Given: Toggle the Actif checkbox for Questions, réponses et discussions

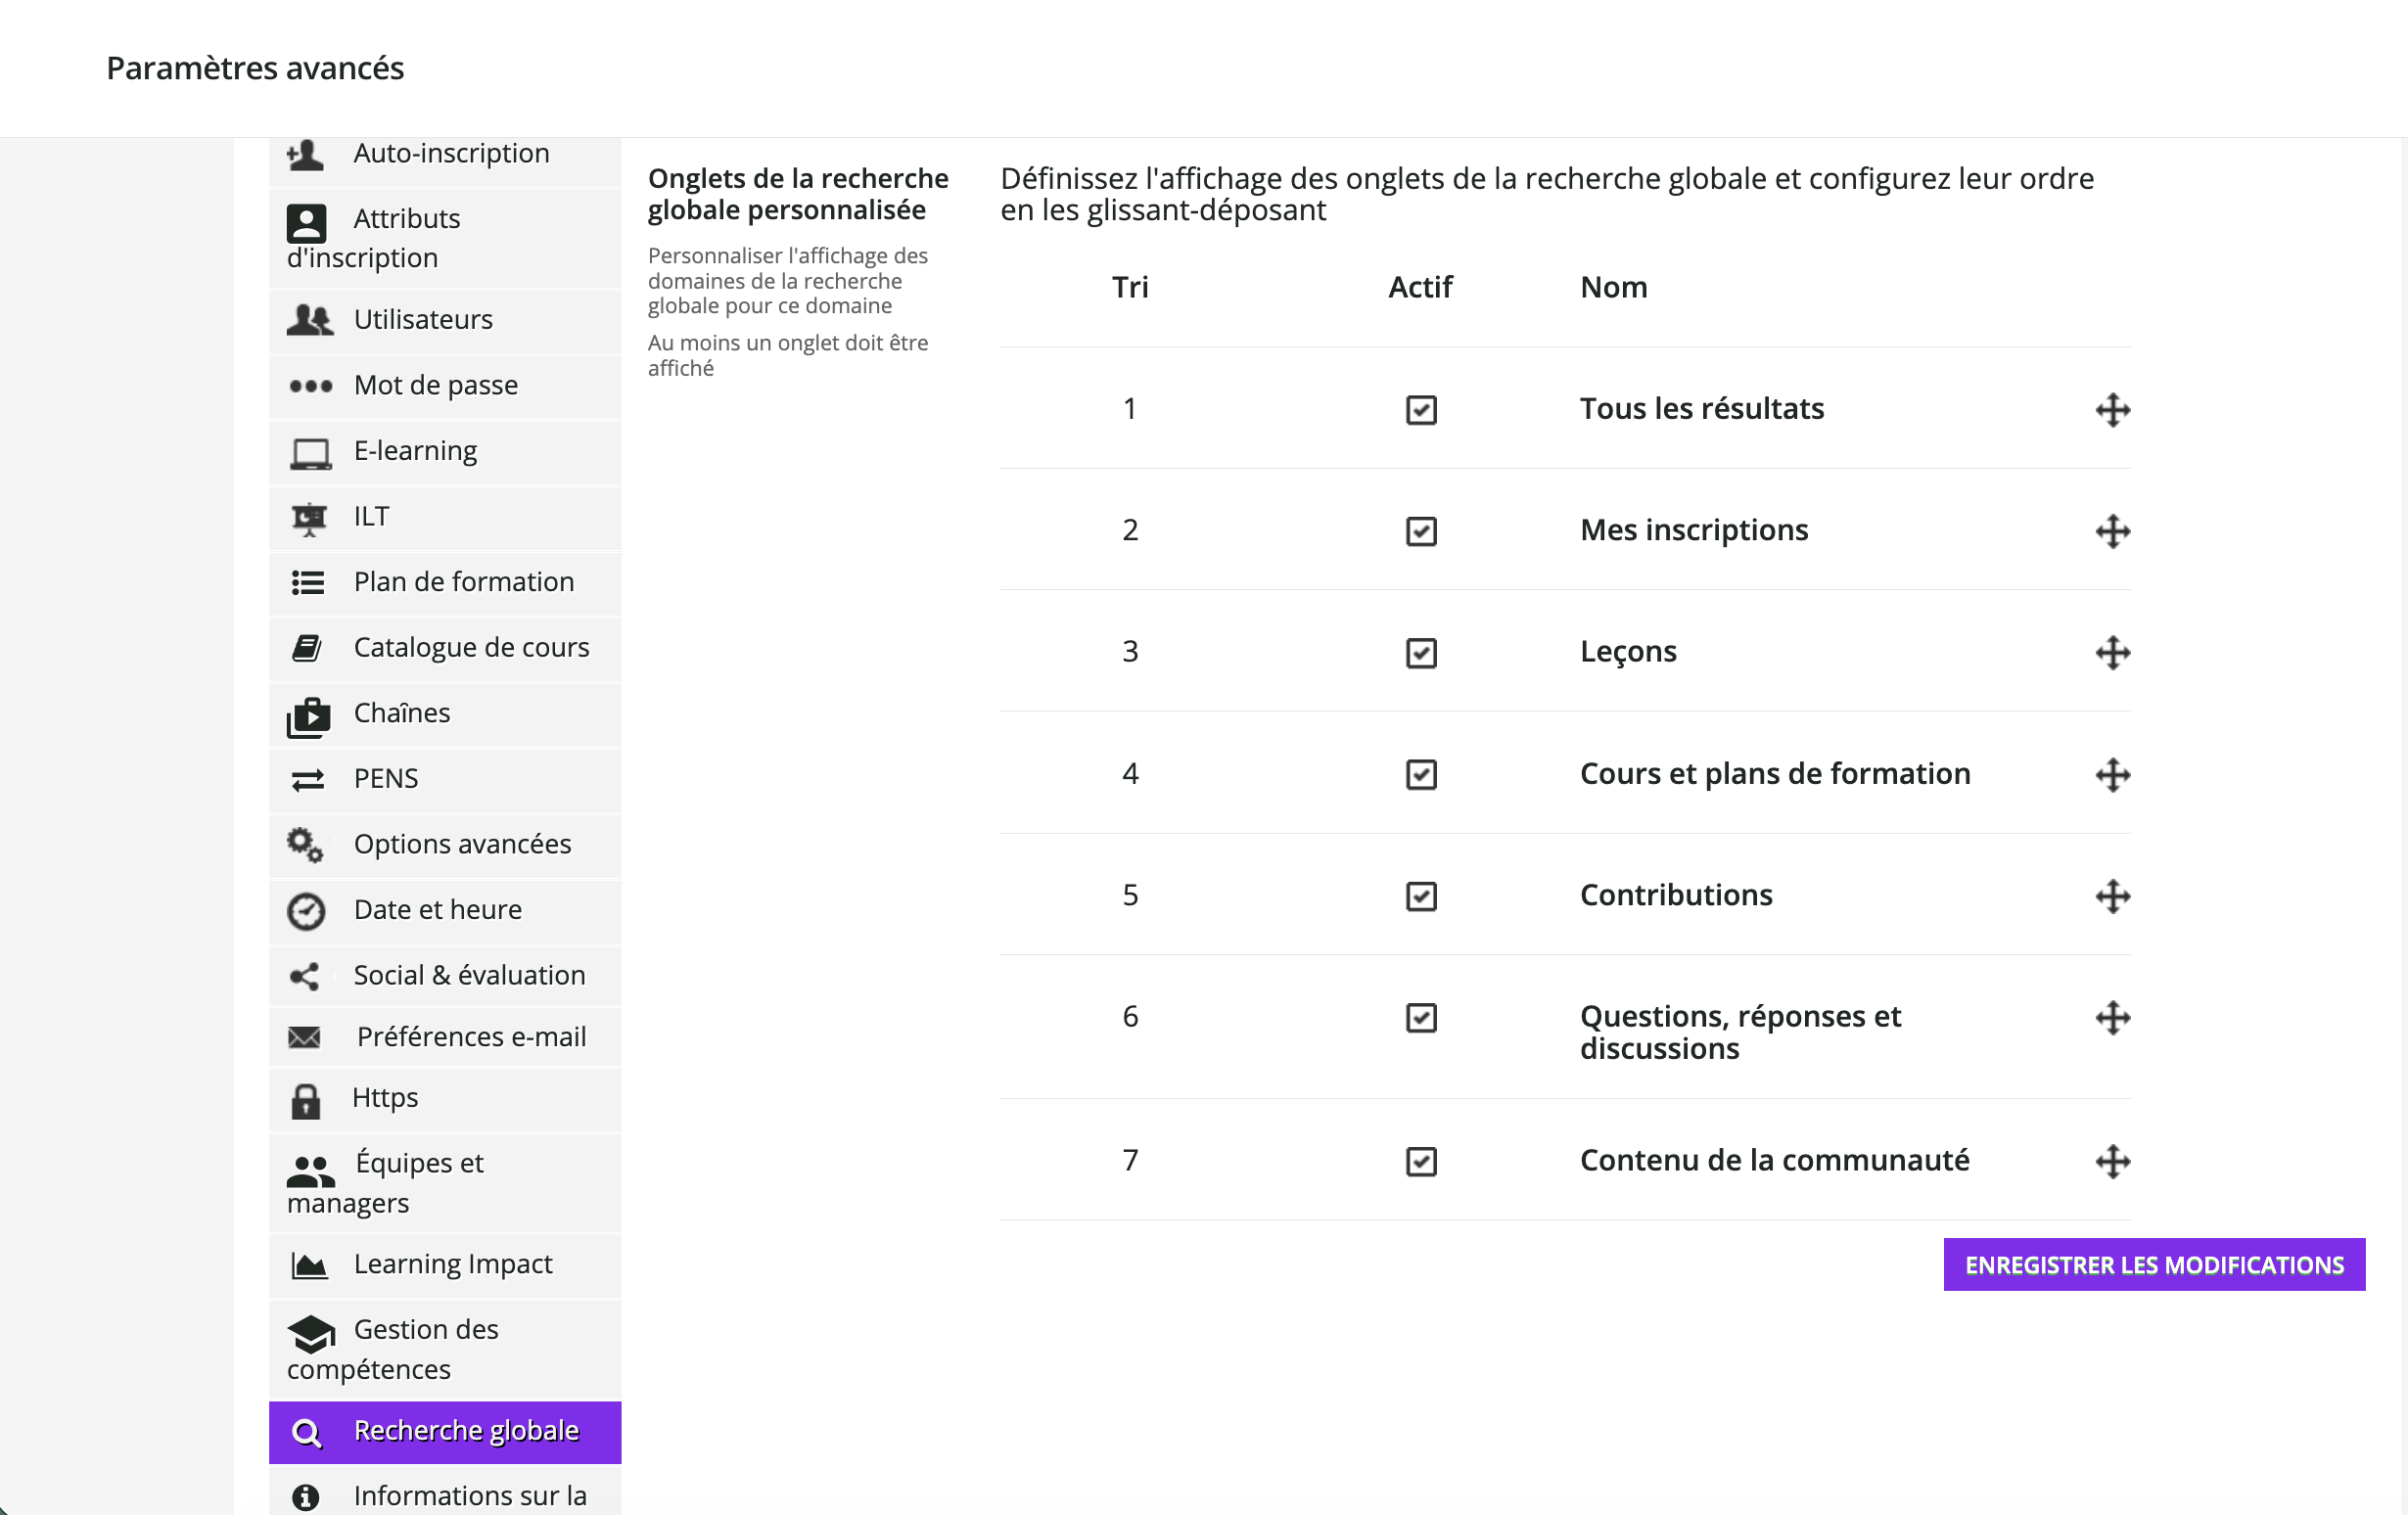Looking at the screenshot, I should 1421,1018.
